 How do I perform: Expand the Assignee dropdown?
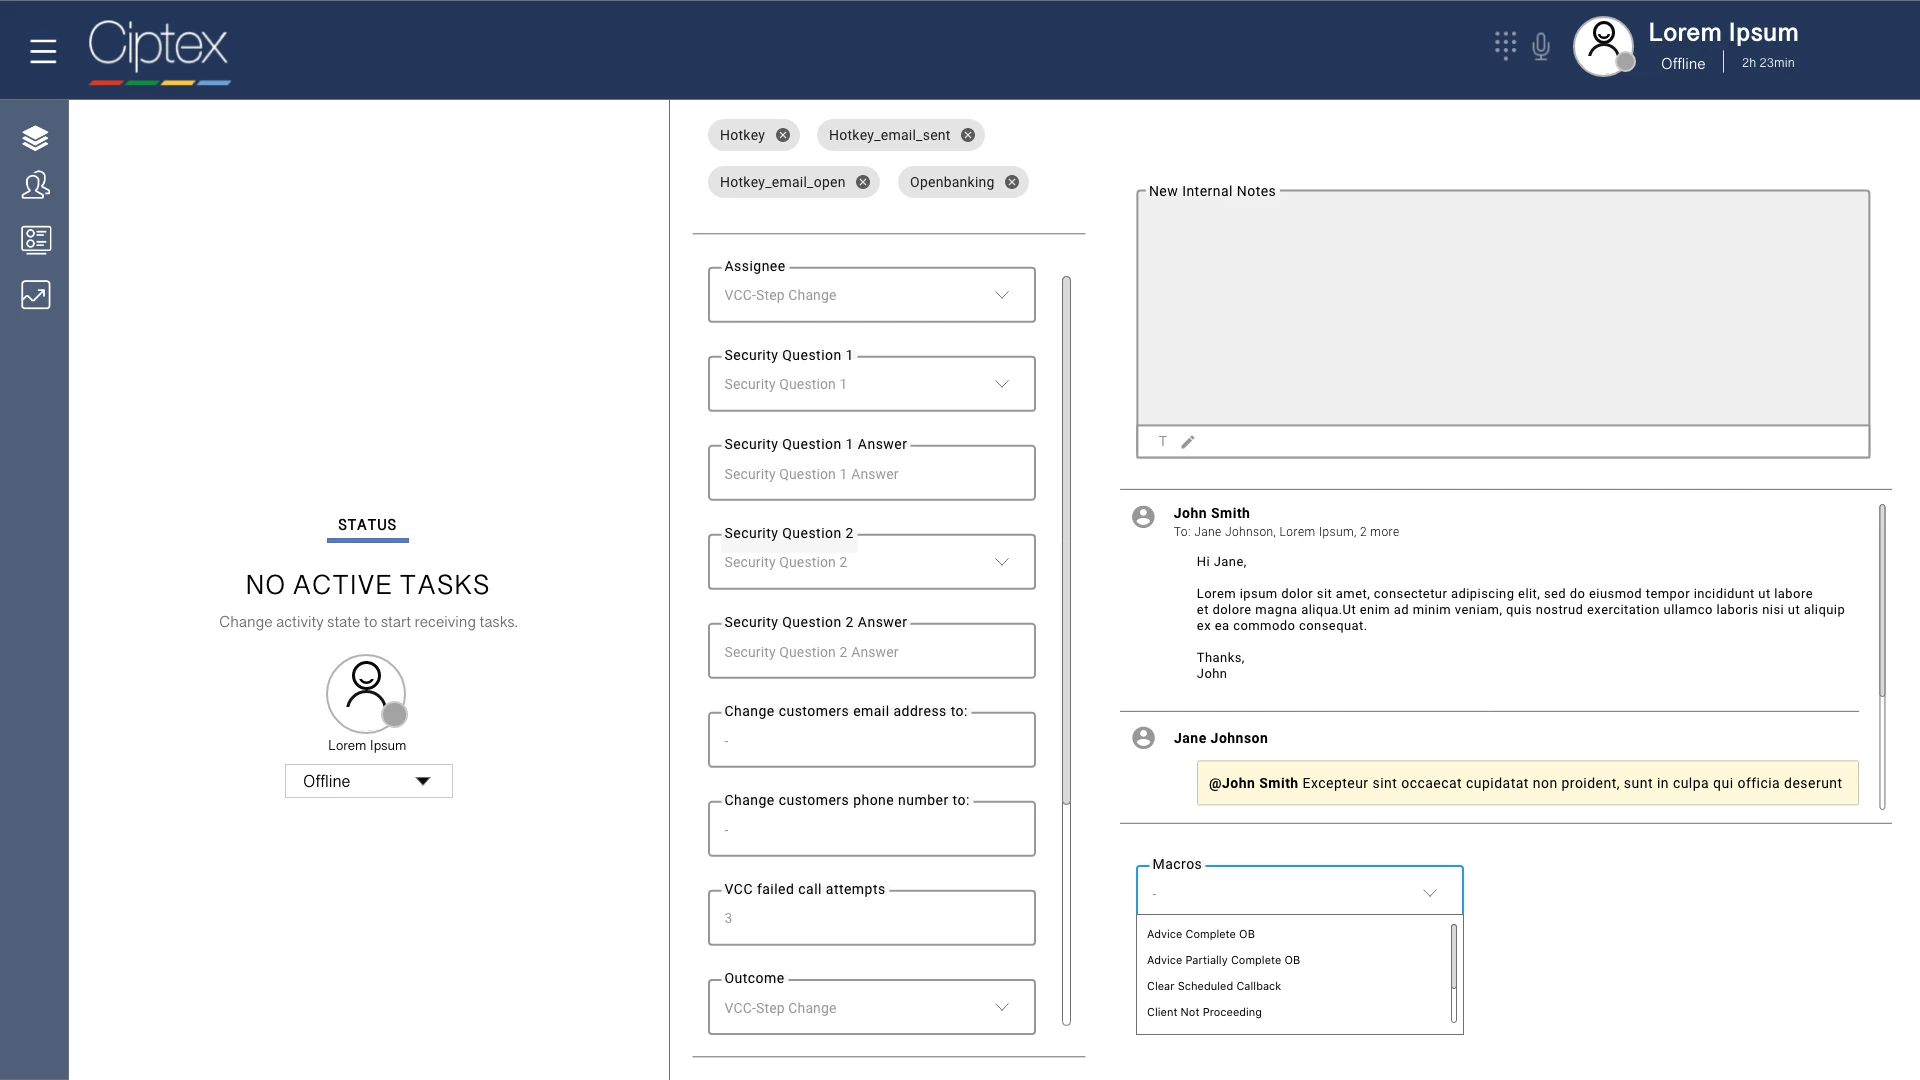coord(1001,295)
